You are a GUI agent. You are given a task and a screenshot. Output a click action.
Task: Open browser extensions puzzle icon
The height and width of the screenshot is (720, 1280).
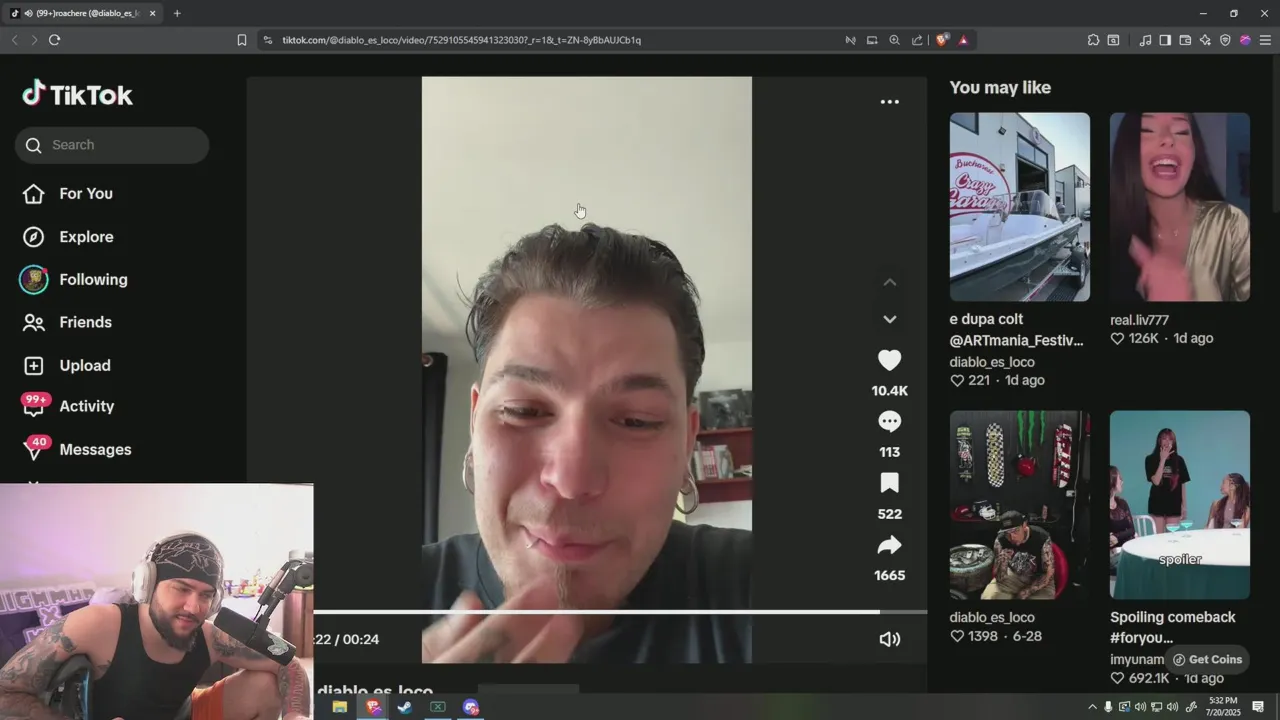[1093, 40]
